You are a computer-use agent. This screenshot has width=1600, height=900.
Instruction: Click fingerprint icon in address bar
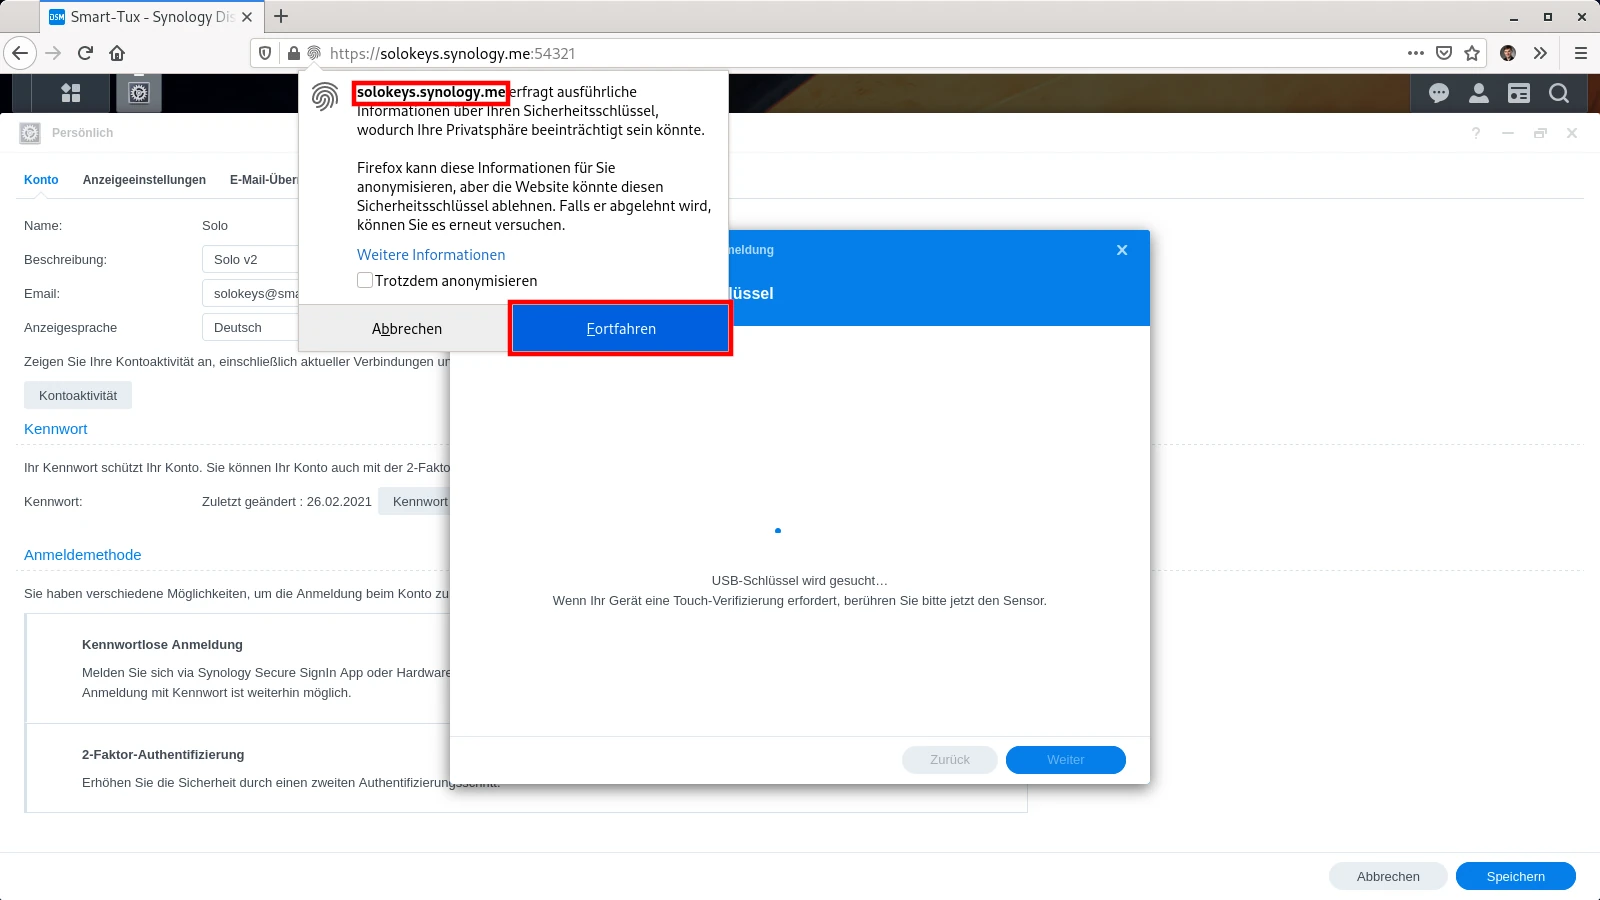314,53
